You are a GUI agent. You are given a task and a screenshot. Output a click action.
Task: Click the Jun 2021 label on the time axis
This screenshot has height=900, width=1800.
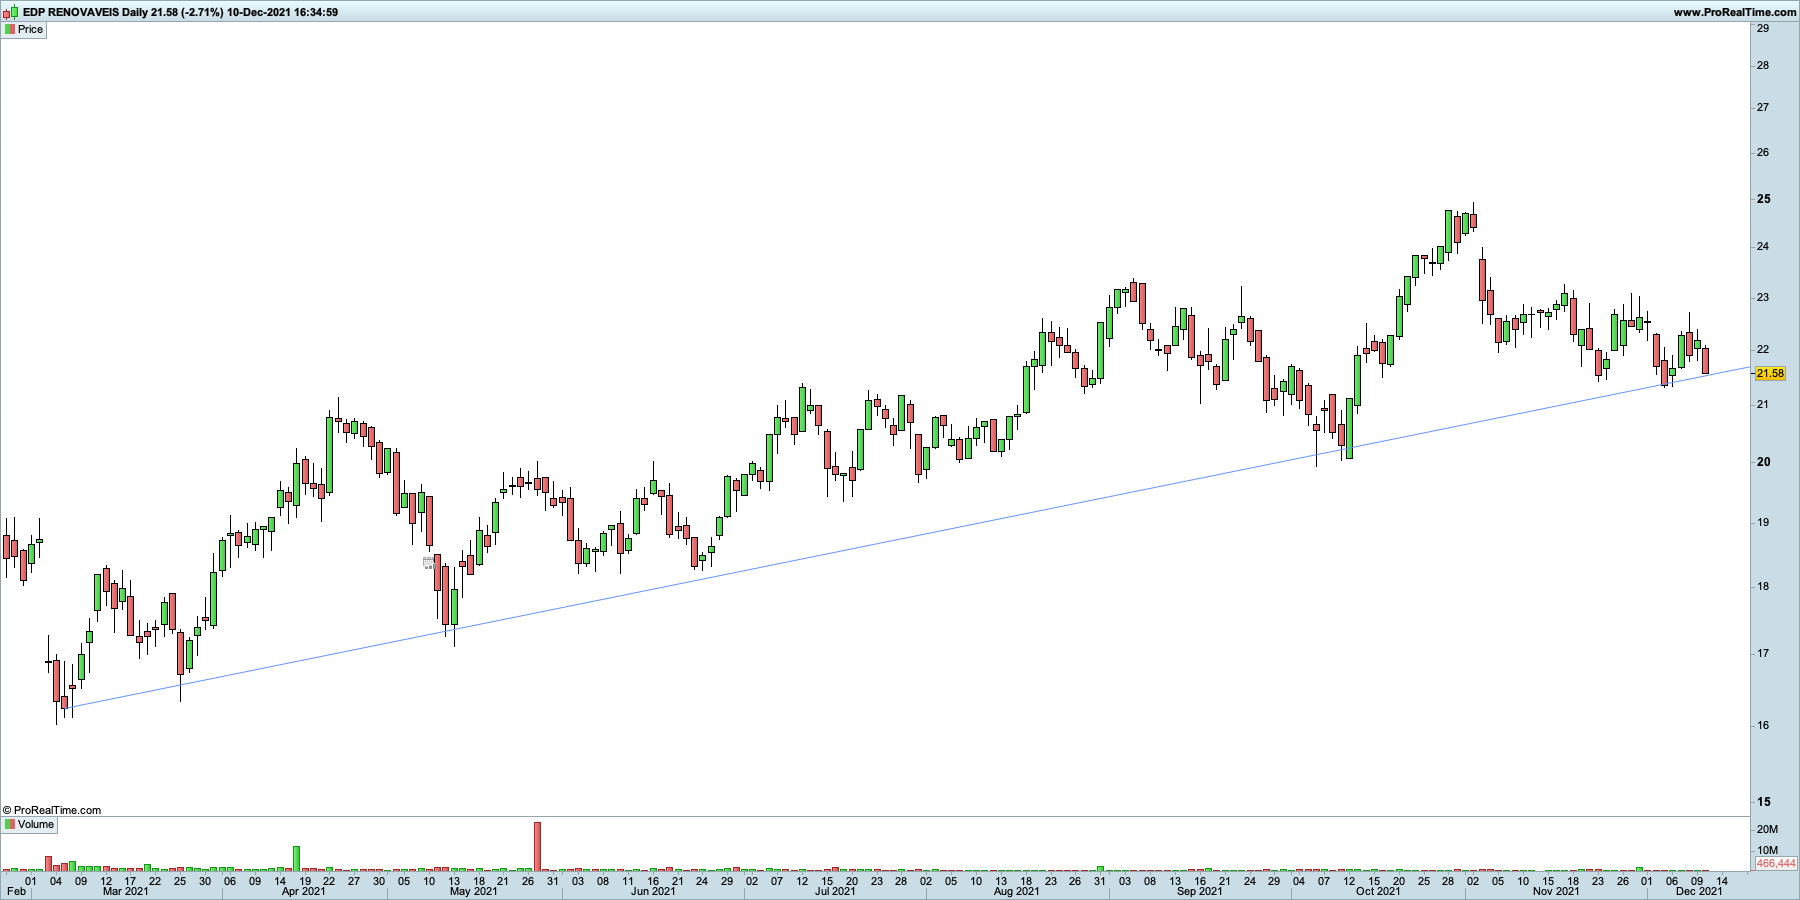point(653,891)
